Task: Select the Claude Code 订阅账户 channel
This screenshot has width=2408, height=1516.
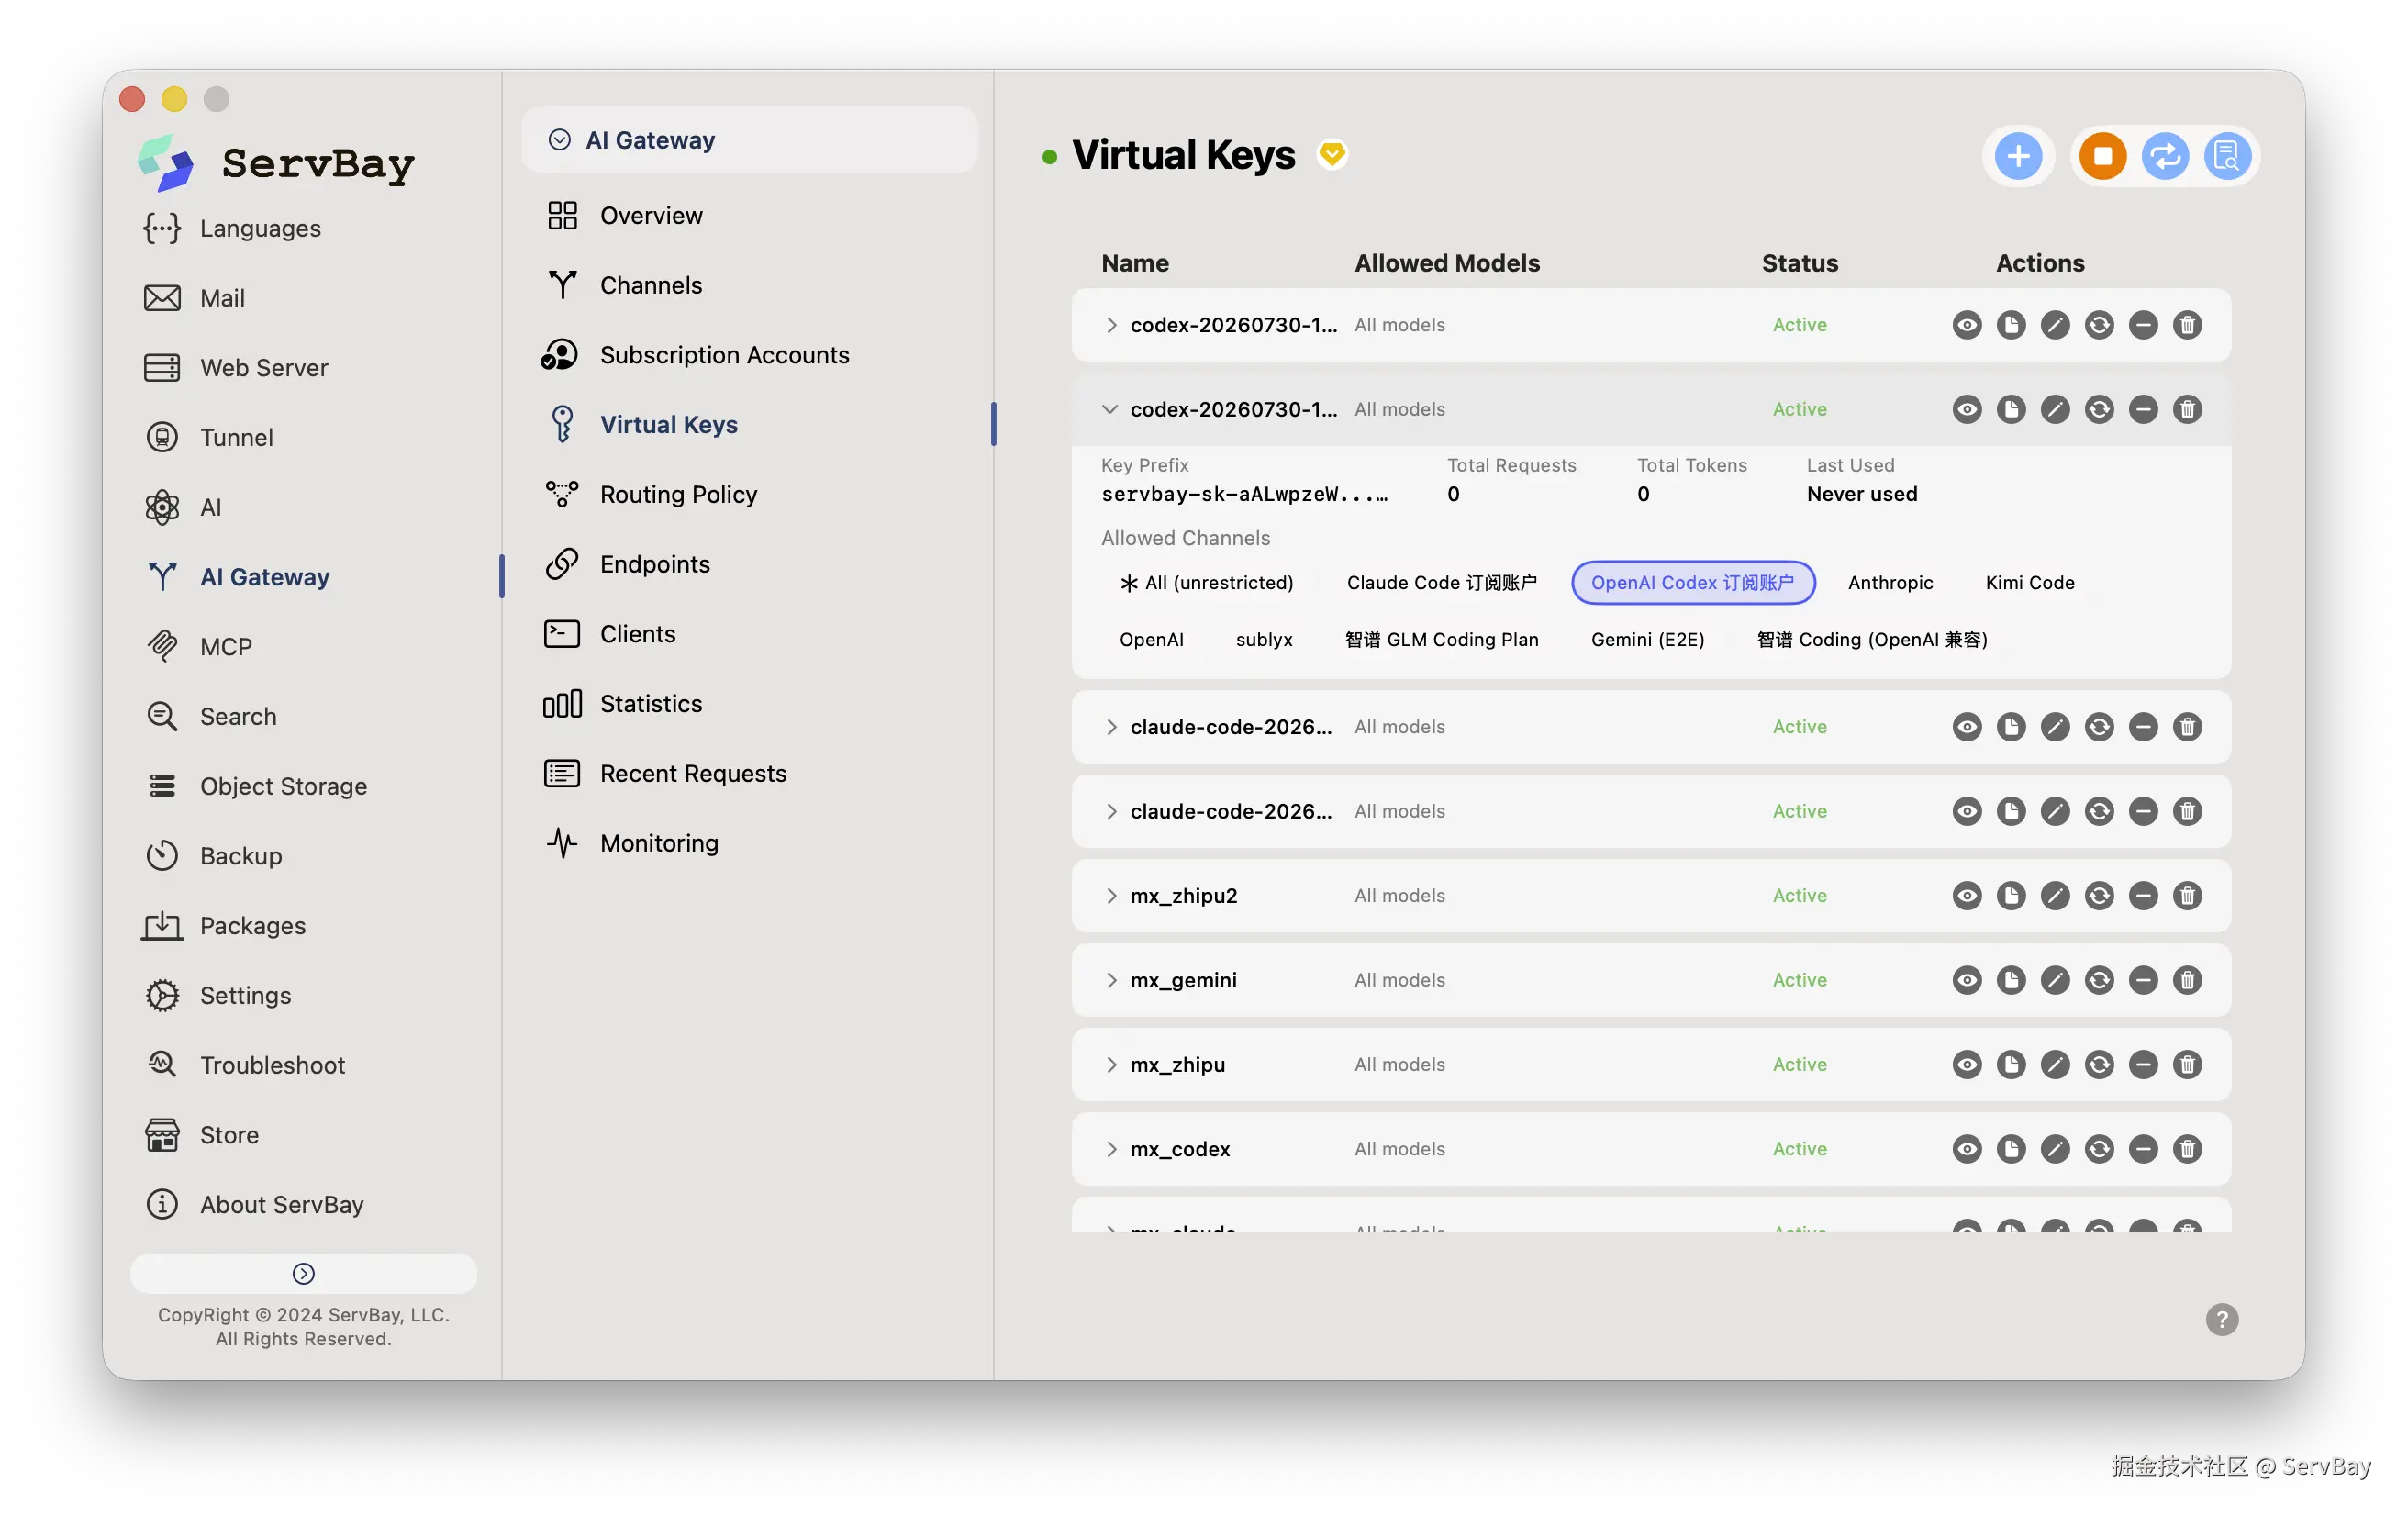Action: pos(1441,583)
